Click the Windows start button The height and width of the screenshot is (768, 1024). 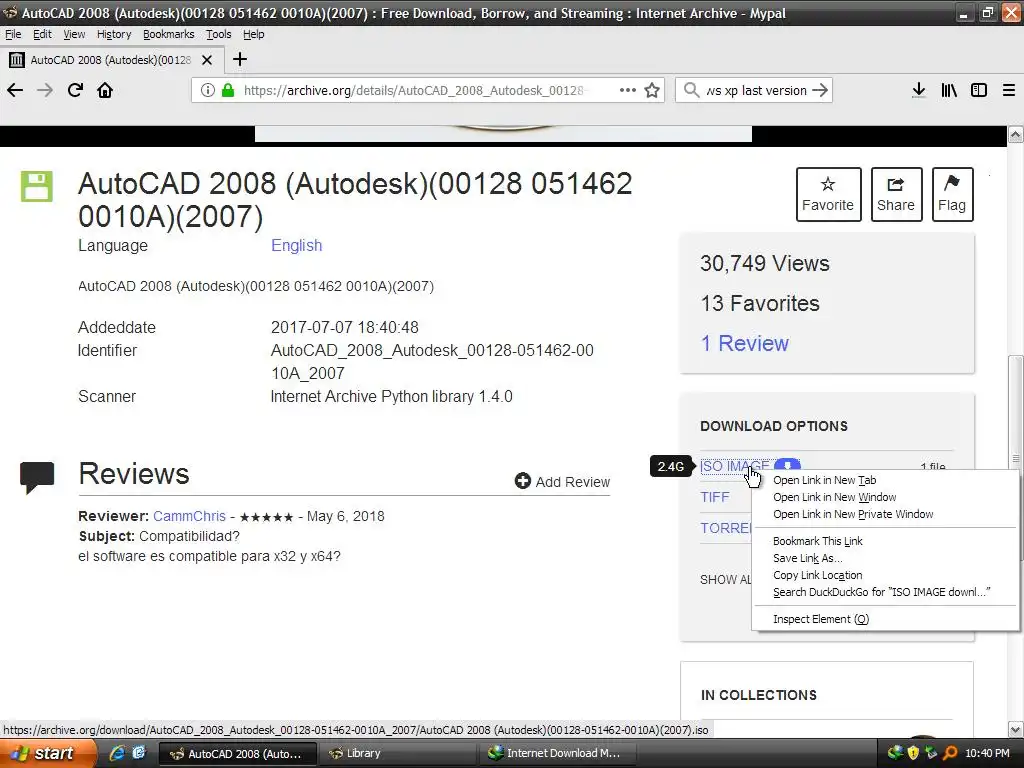[46, 753]
